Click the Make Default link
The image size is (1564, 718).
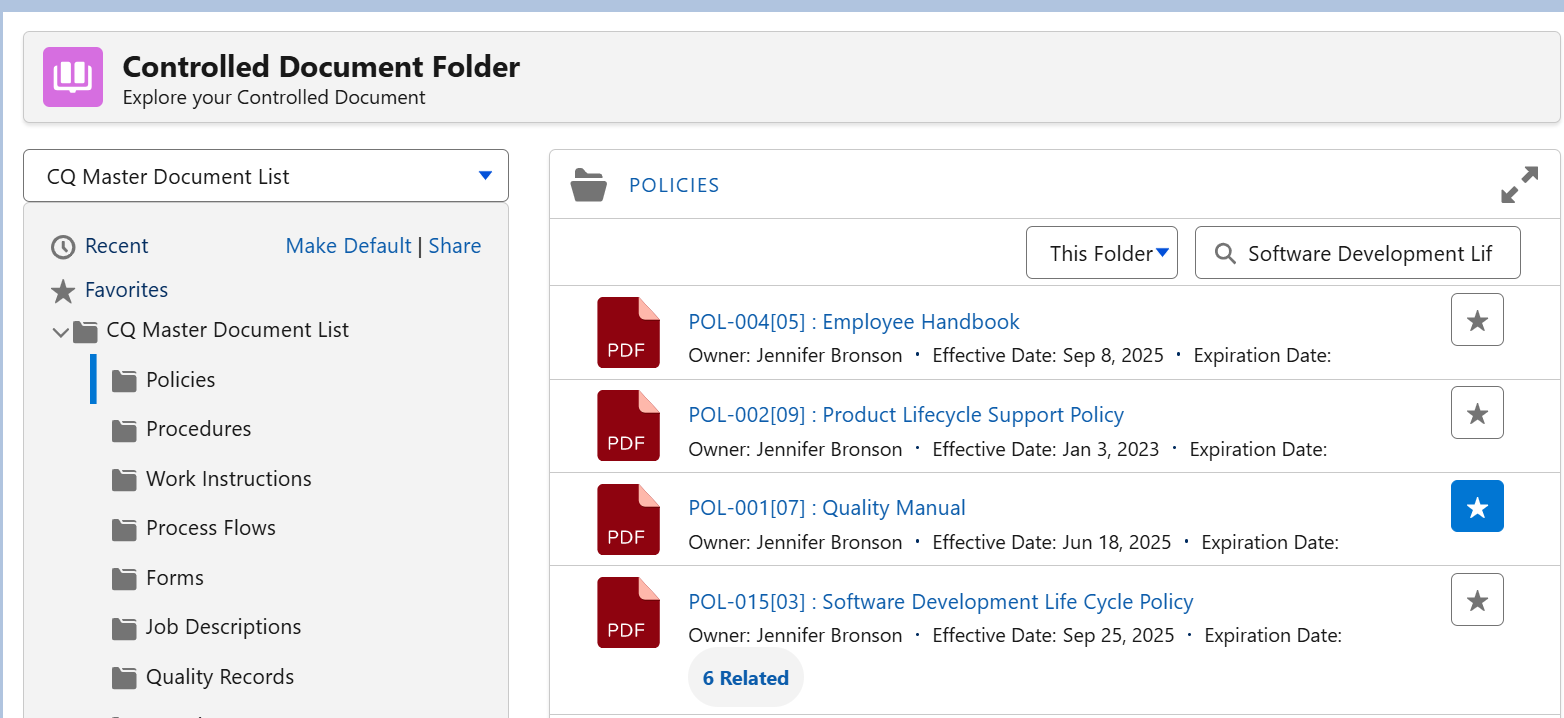pos(348,246)
